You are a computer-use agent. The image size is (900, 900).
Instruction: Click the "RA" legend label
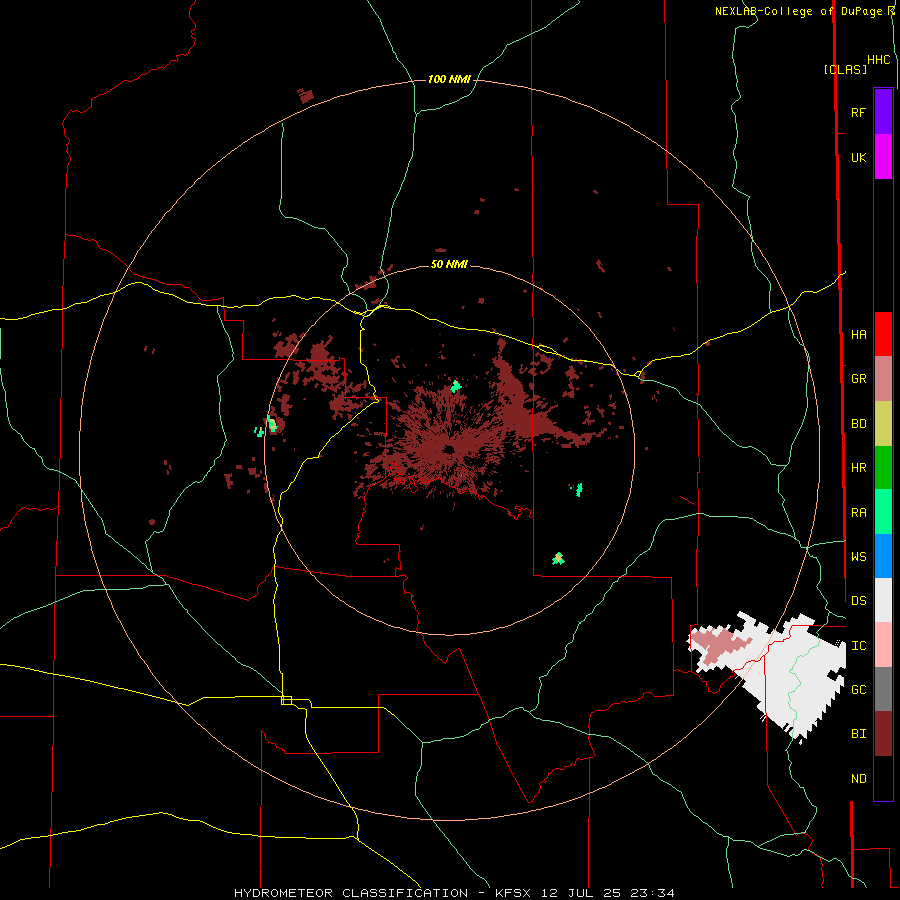click(858, 513)
